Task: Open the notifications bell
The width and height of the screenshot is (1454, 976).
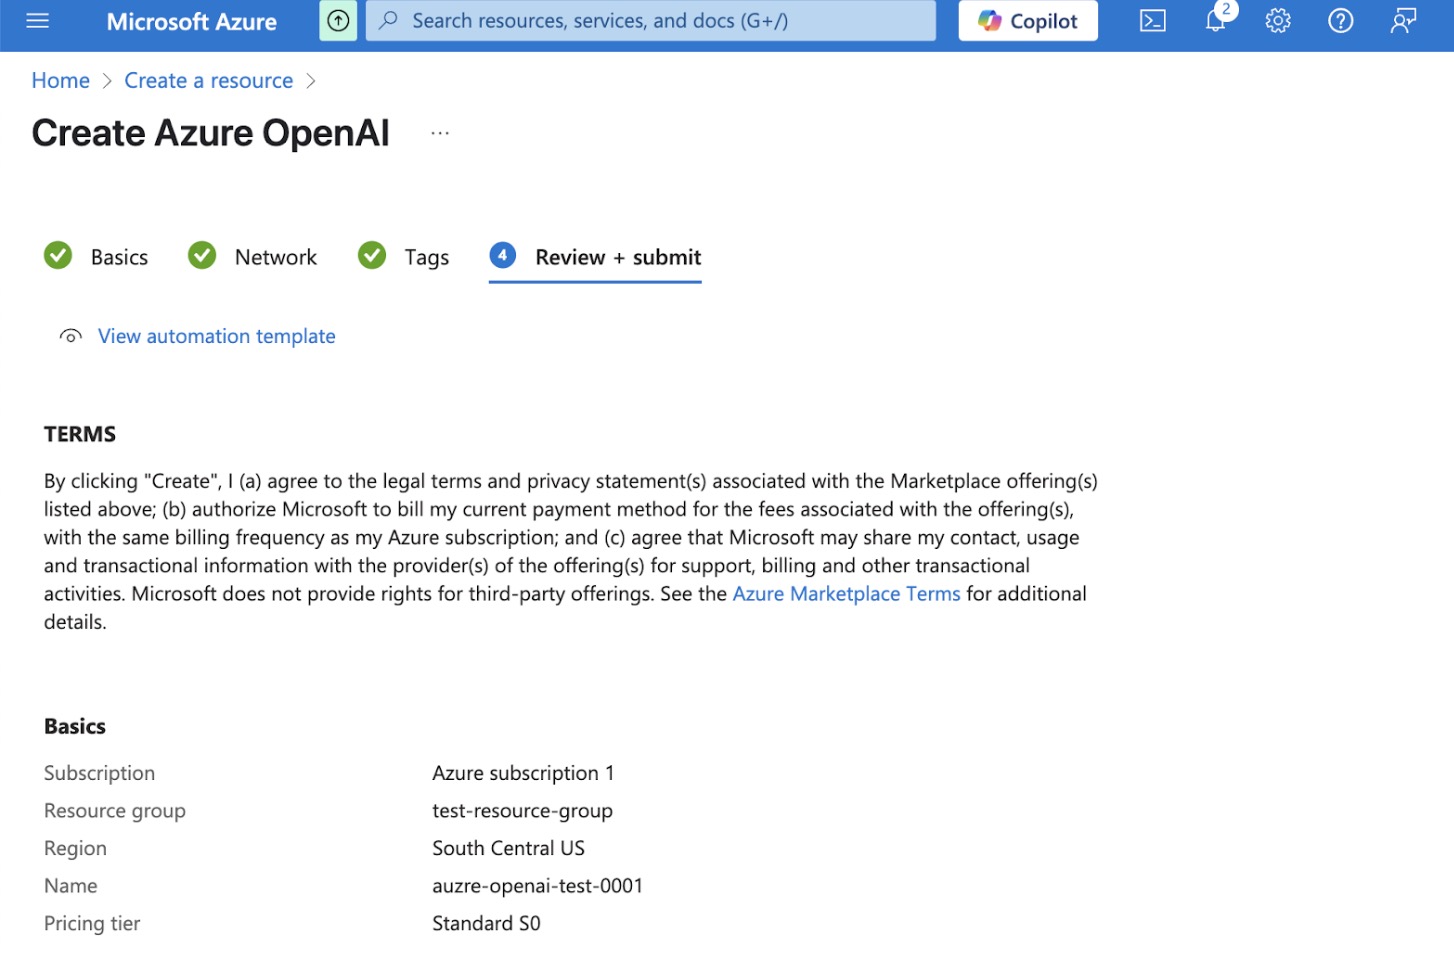Action: pos(1215,21)
